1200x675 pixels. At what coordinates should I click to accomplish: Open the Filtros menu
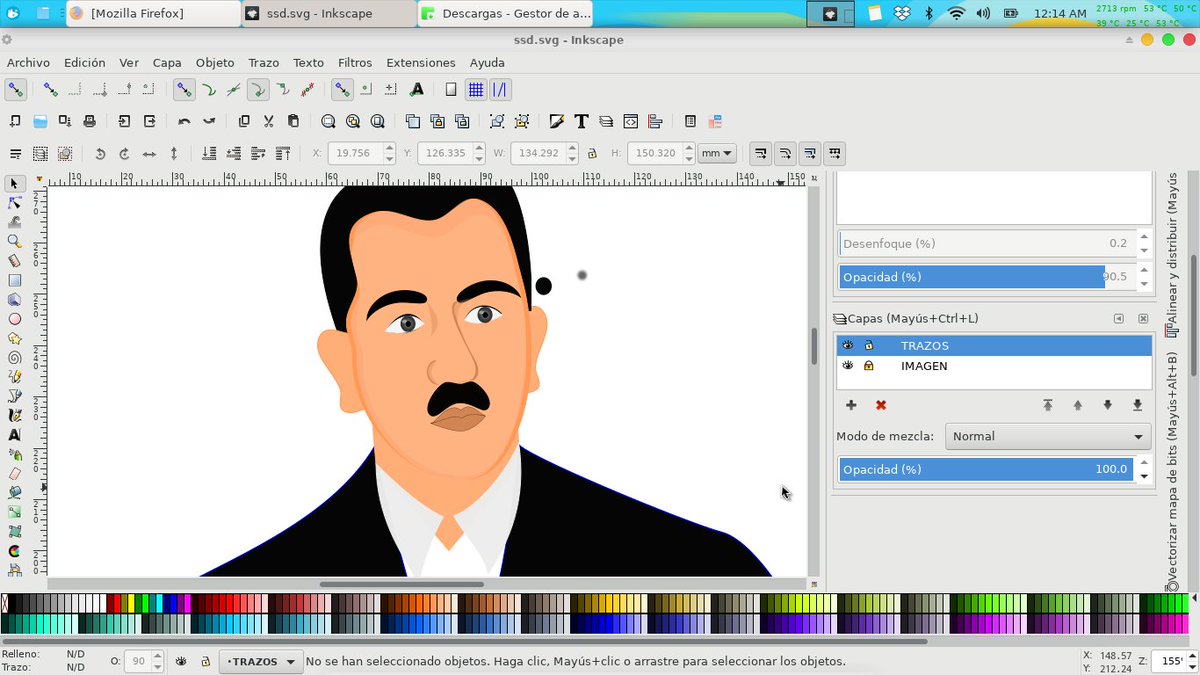click(355, 62)
